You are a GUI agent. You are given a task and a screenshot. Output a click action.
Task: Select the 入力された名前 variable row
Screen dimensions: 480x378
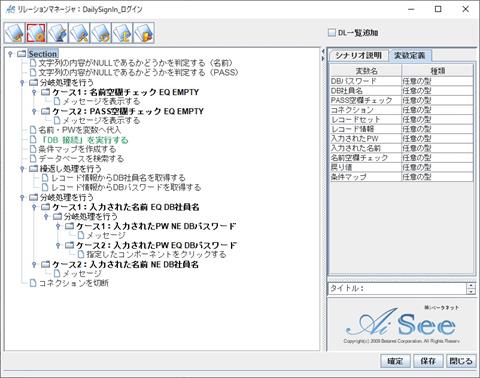click(x=401, y=148)
